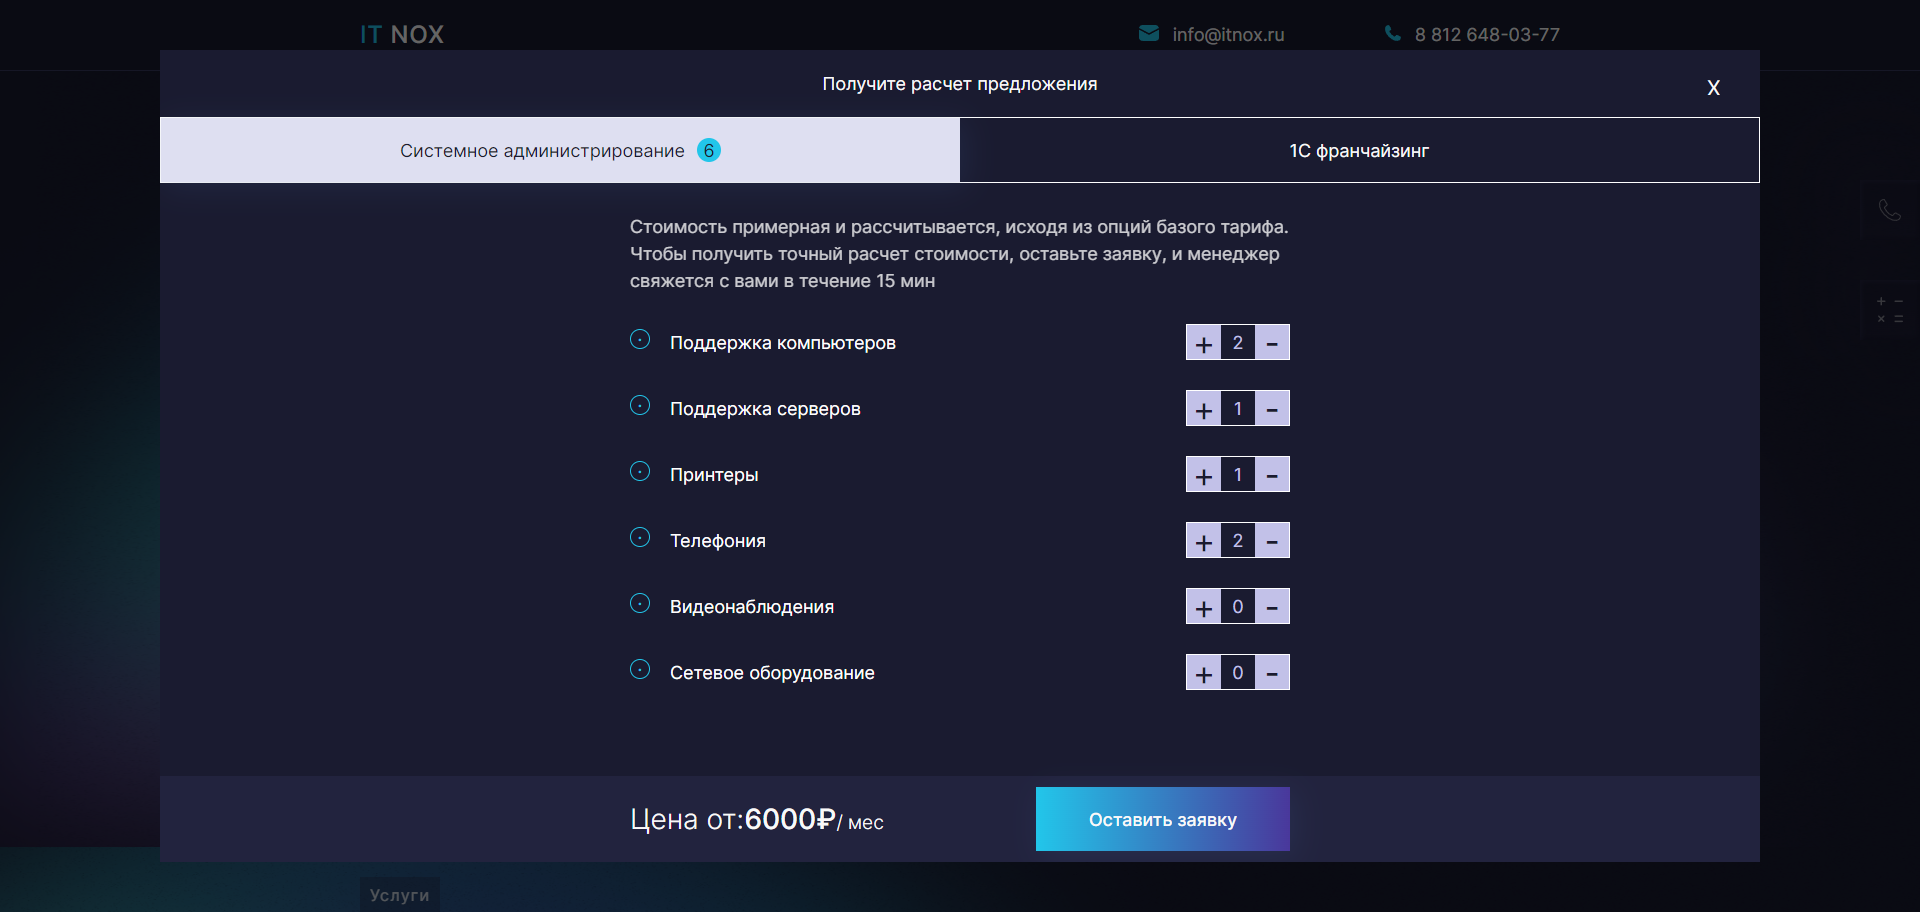Click the Цена от: 6000₽ price text
The width and height of the screenshot is (1920, 912).
757,819
